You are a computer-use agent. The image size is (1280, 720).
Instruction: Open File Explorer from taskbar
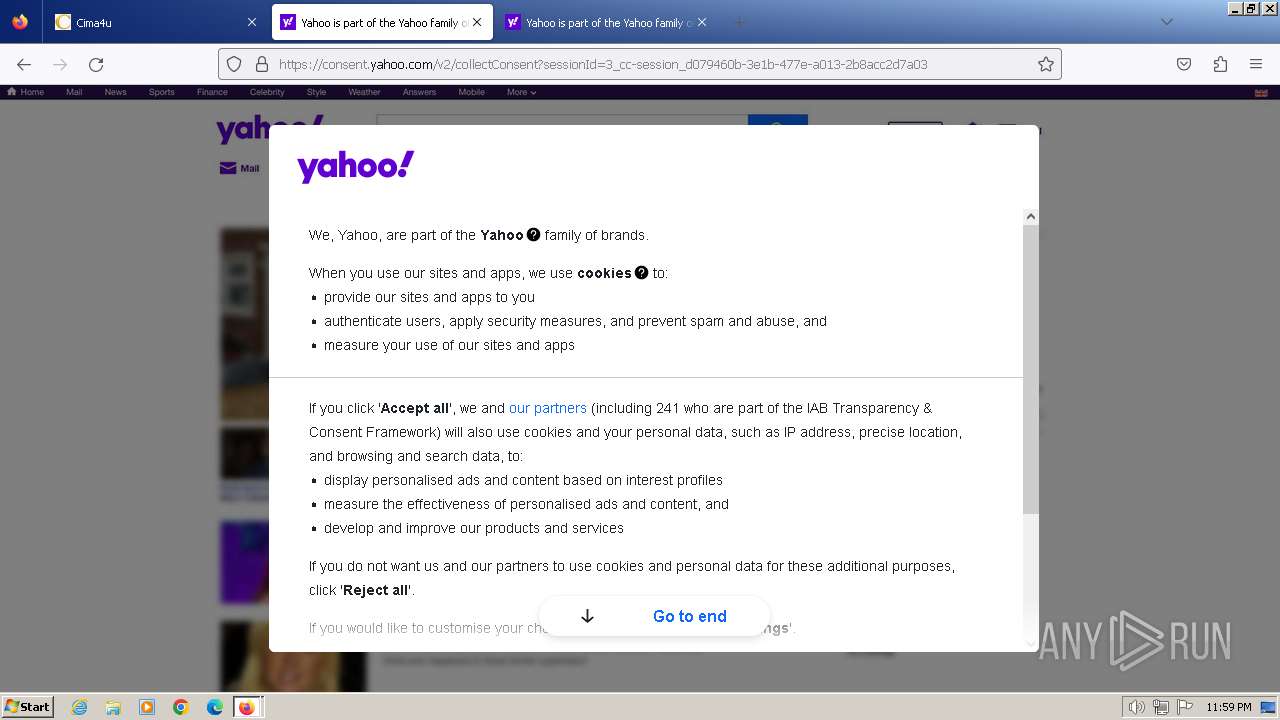113,707
